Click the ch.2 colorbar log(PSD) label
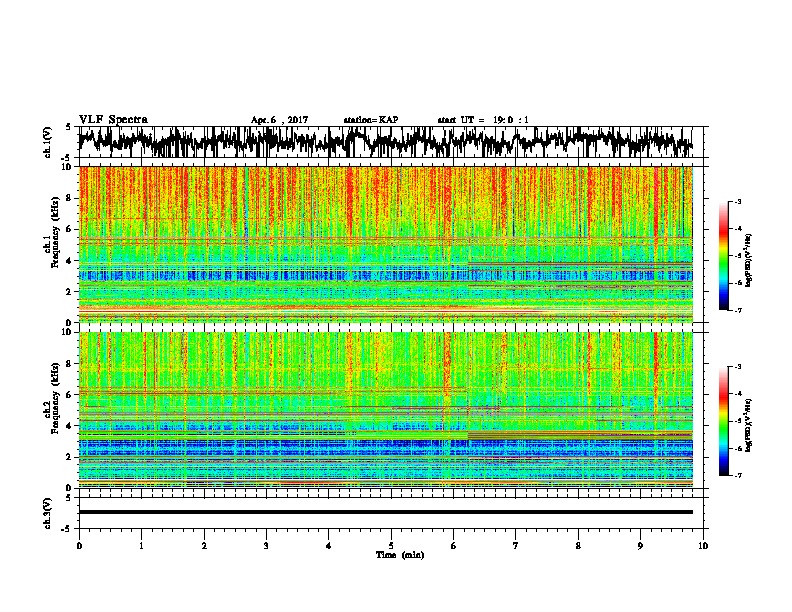The image size is (792, 612). [x=749, y=425]
